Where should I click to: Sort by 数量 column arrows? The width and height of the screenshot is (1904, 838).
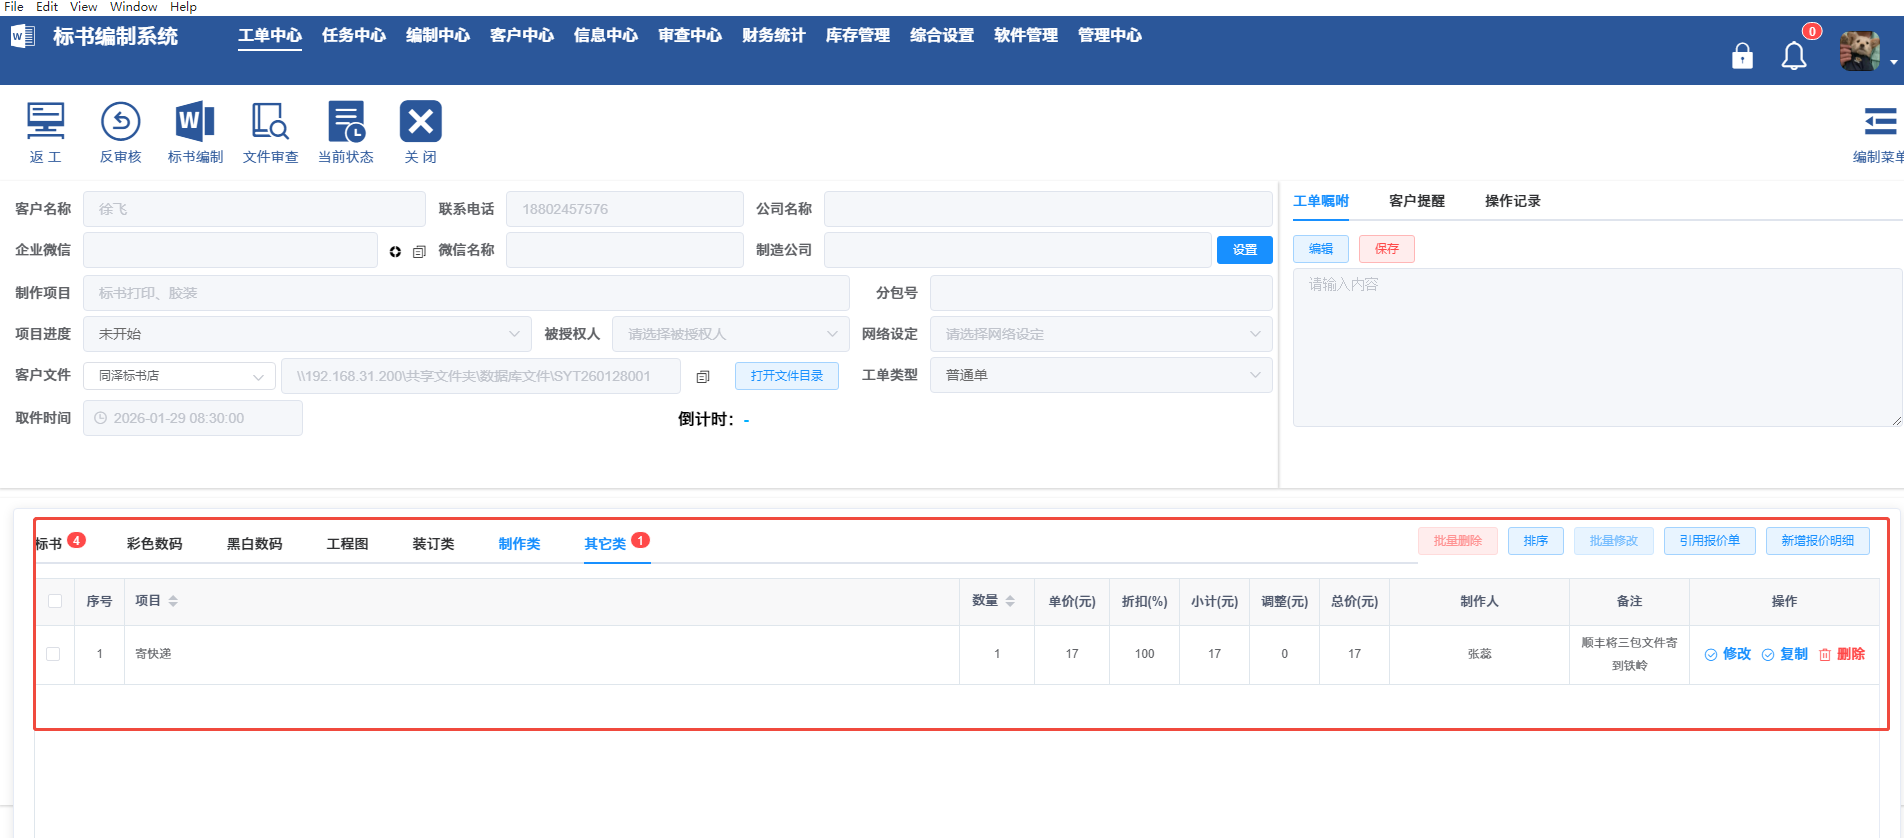click(1010, 601)
